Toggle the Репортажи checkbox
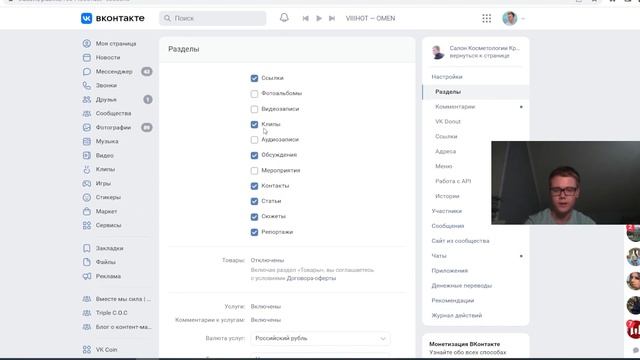The height and width of the screenshot is (360, 640). (x=254, y=232)
